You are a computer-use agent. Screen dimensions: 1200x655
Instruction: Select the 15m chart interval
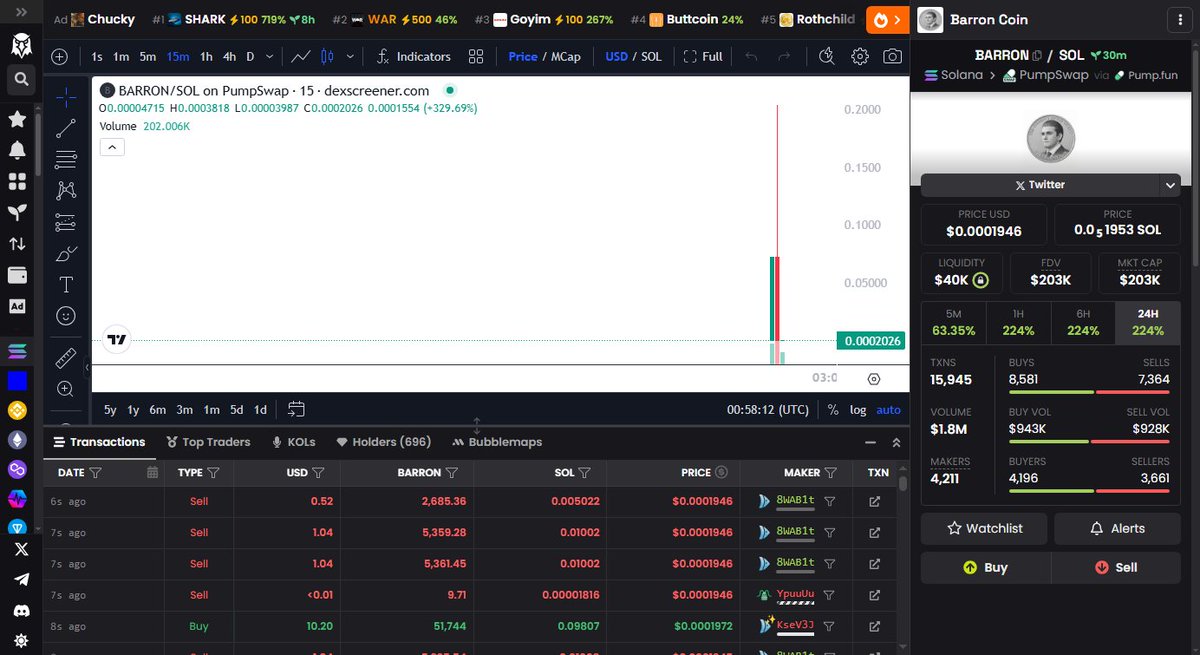[x=178, y=57]
